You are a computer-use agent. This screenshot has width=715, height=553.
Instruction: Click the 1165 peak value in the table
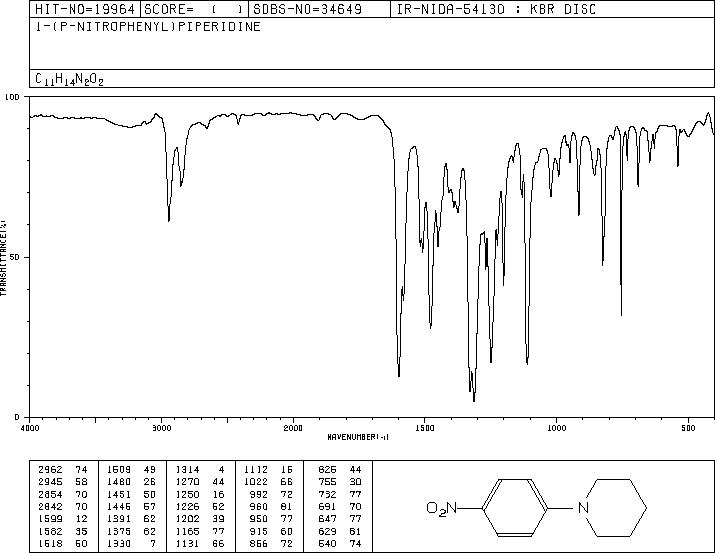point(187,531)
